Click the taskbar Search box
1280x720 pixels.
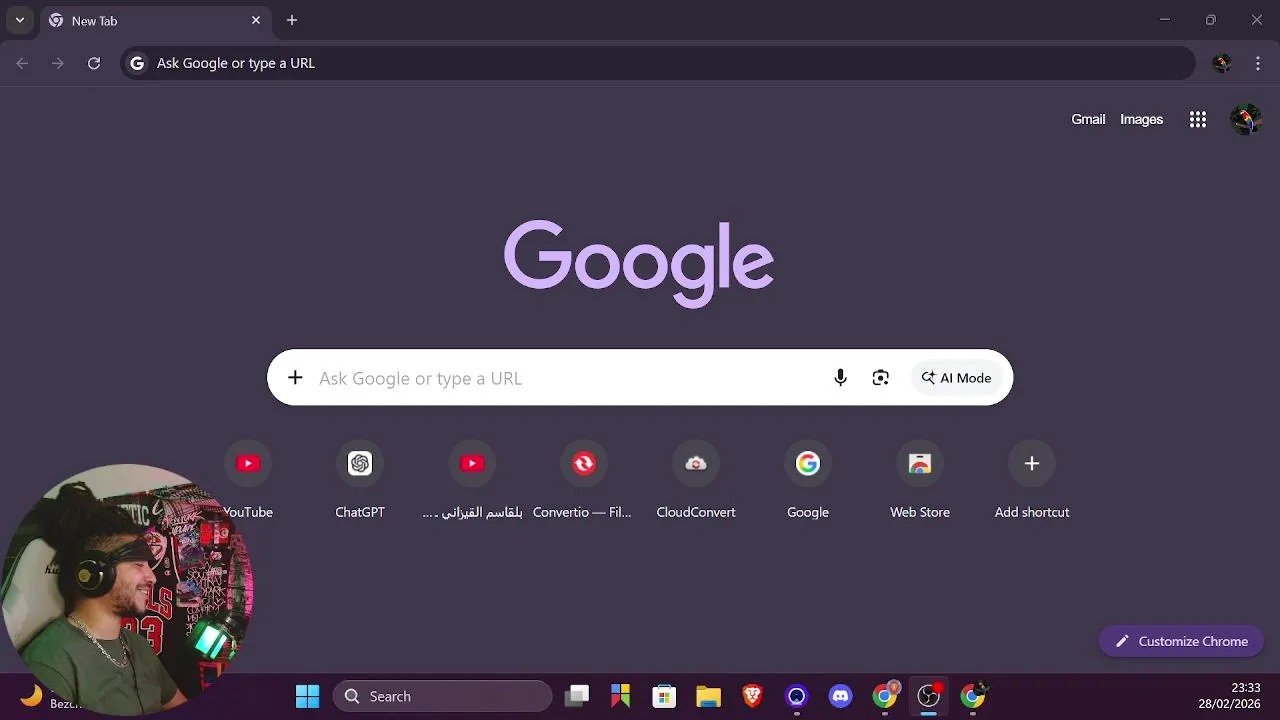[442, 696]
